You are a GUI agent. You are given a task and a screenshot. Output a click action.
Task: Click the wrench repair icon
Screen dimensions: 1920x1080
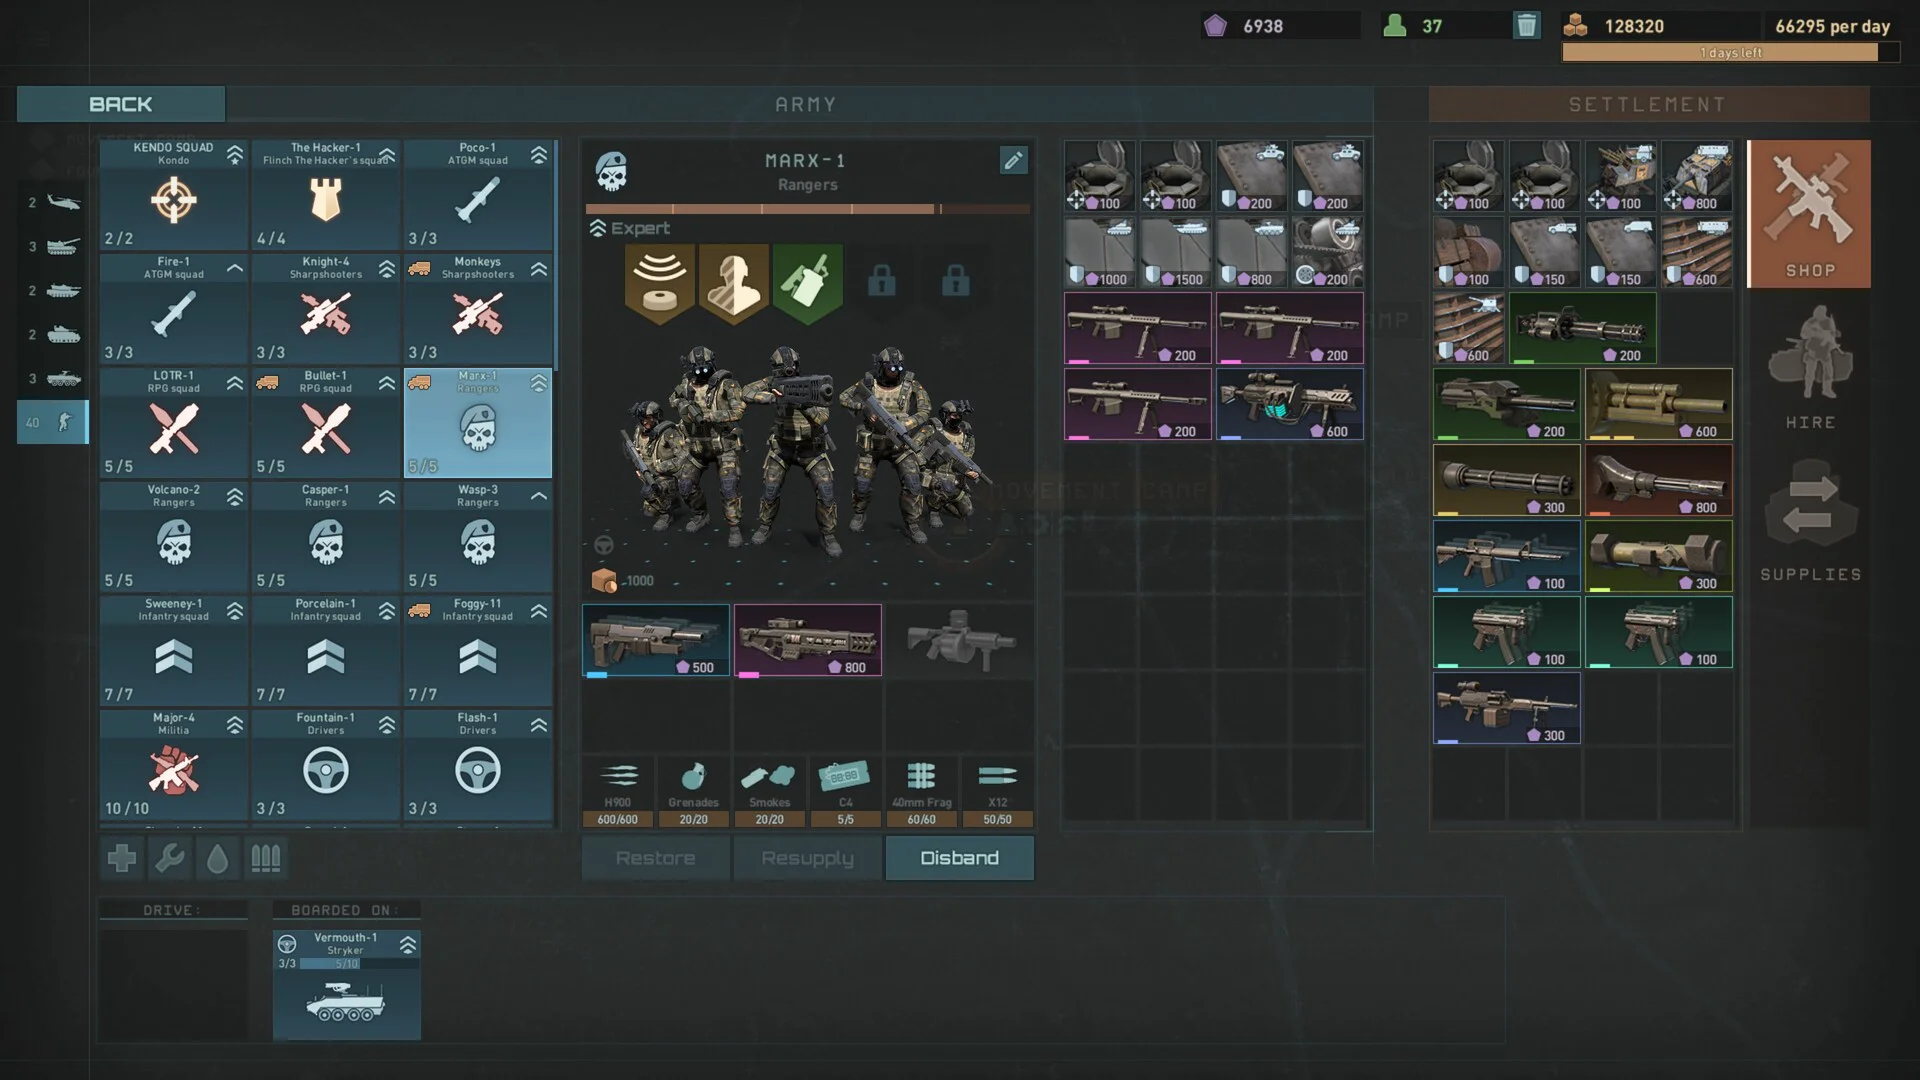tap(169, 857)
